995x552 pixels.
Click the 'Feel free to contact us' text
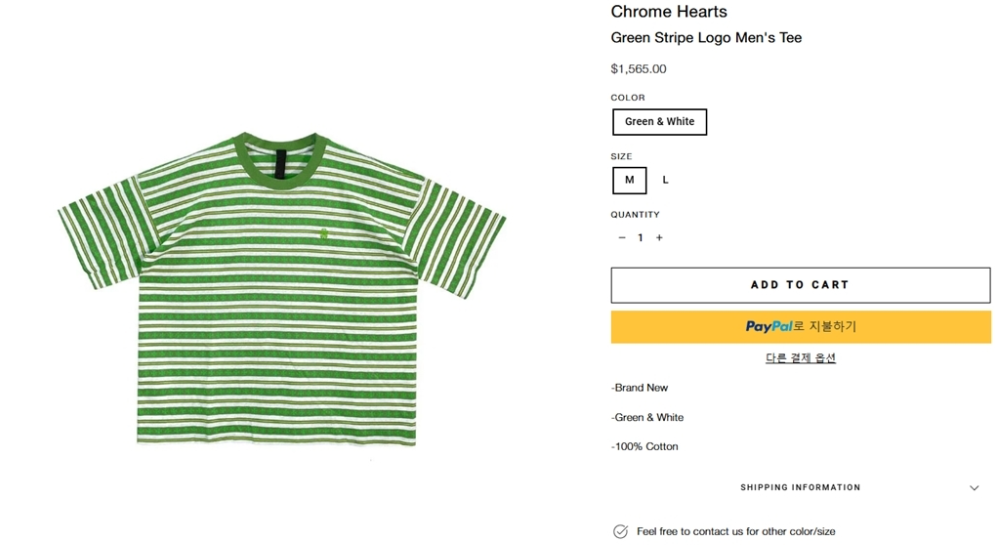click(735, 531)
